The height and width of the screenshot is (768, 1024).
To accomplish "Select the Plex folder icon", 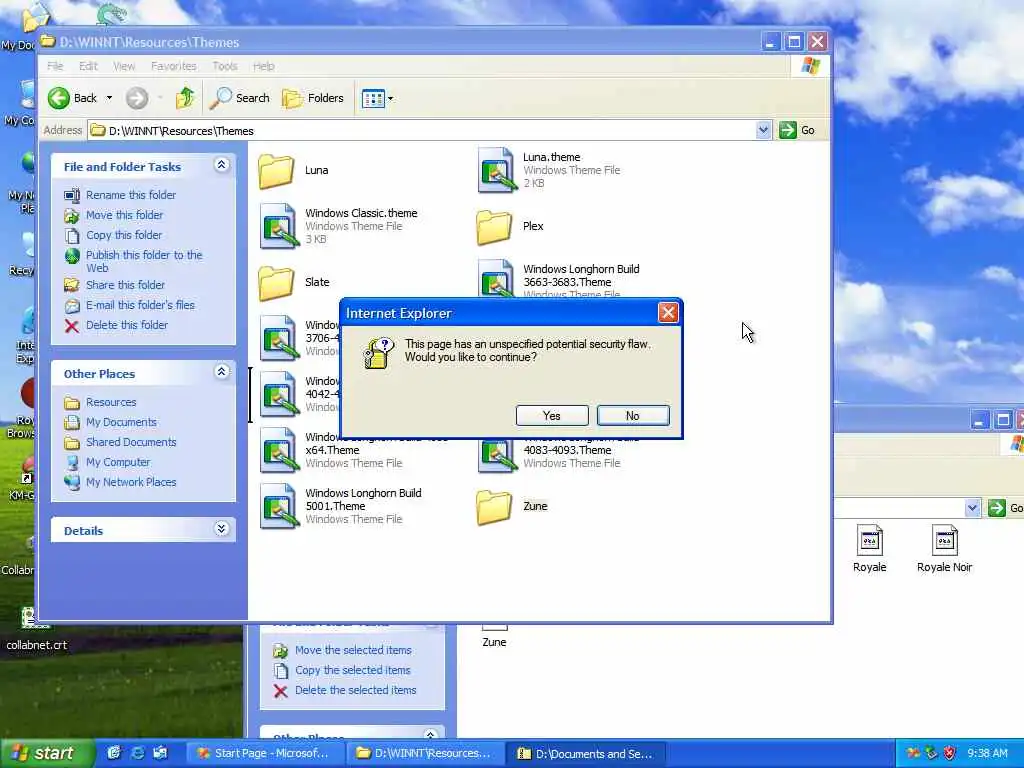I will point(494,227).
